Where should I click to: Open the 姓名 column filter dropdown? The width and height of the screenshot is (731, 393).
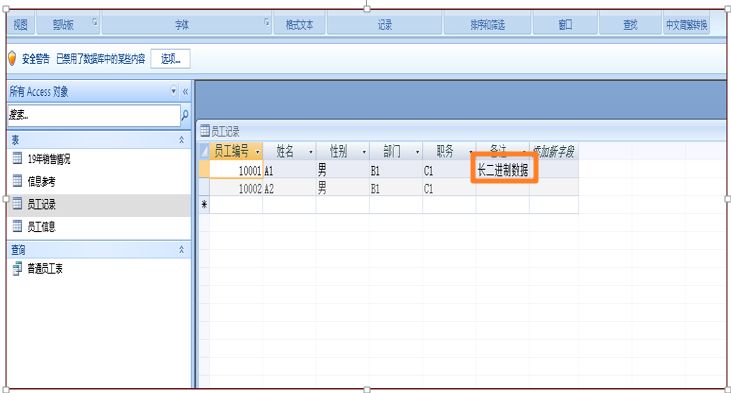310,152
